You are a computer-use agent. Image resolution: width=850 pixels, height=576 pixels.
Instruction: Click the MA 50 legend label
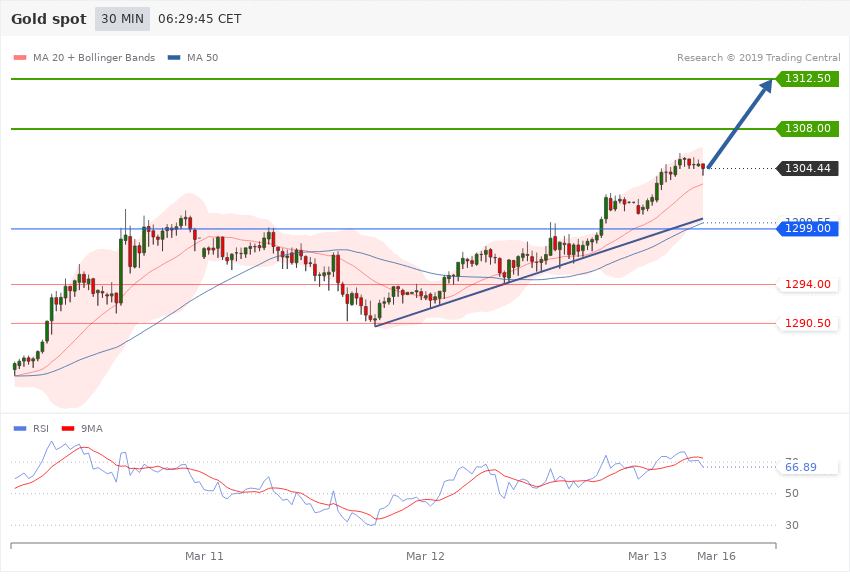(202, 57)
